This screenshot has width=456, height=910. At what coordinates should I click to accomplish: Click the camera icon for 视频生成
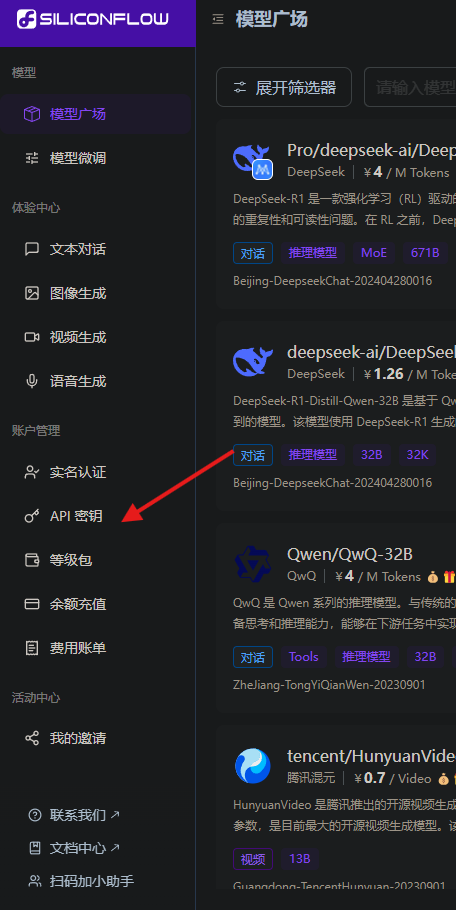[32, 337]
